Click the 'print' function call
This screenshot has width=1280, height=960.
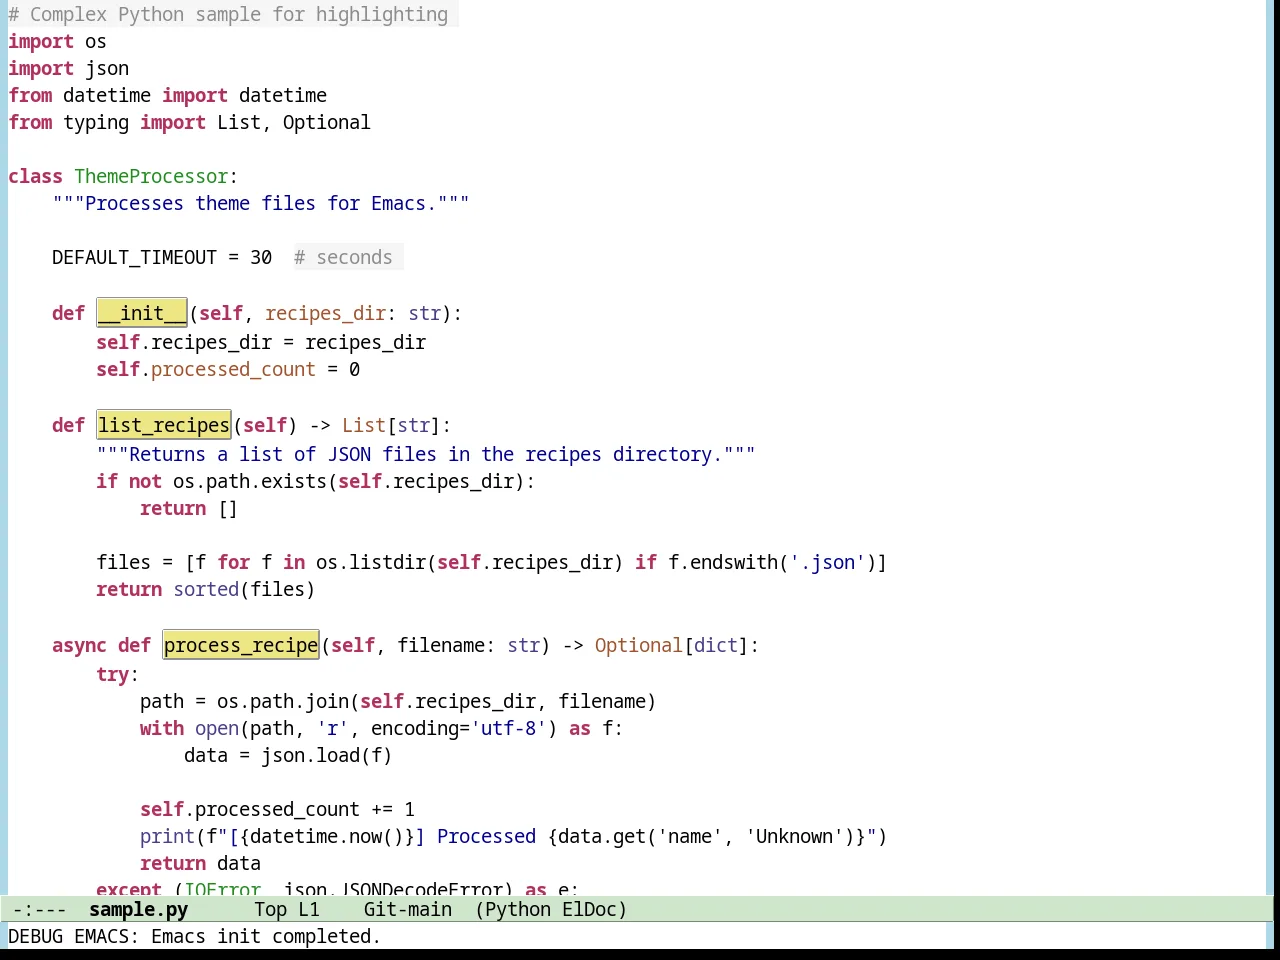[x=167, y=836]
